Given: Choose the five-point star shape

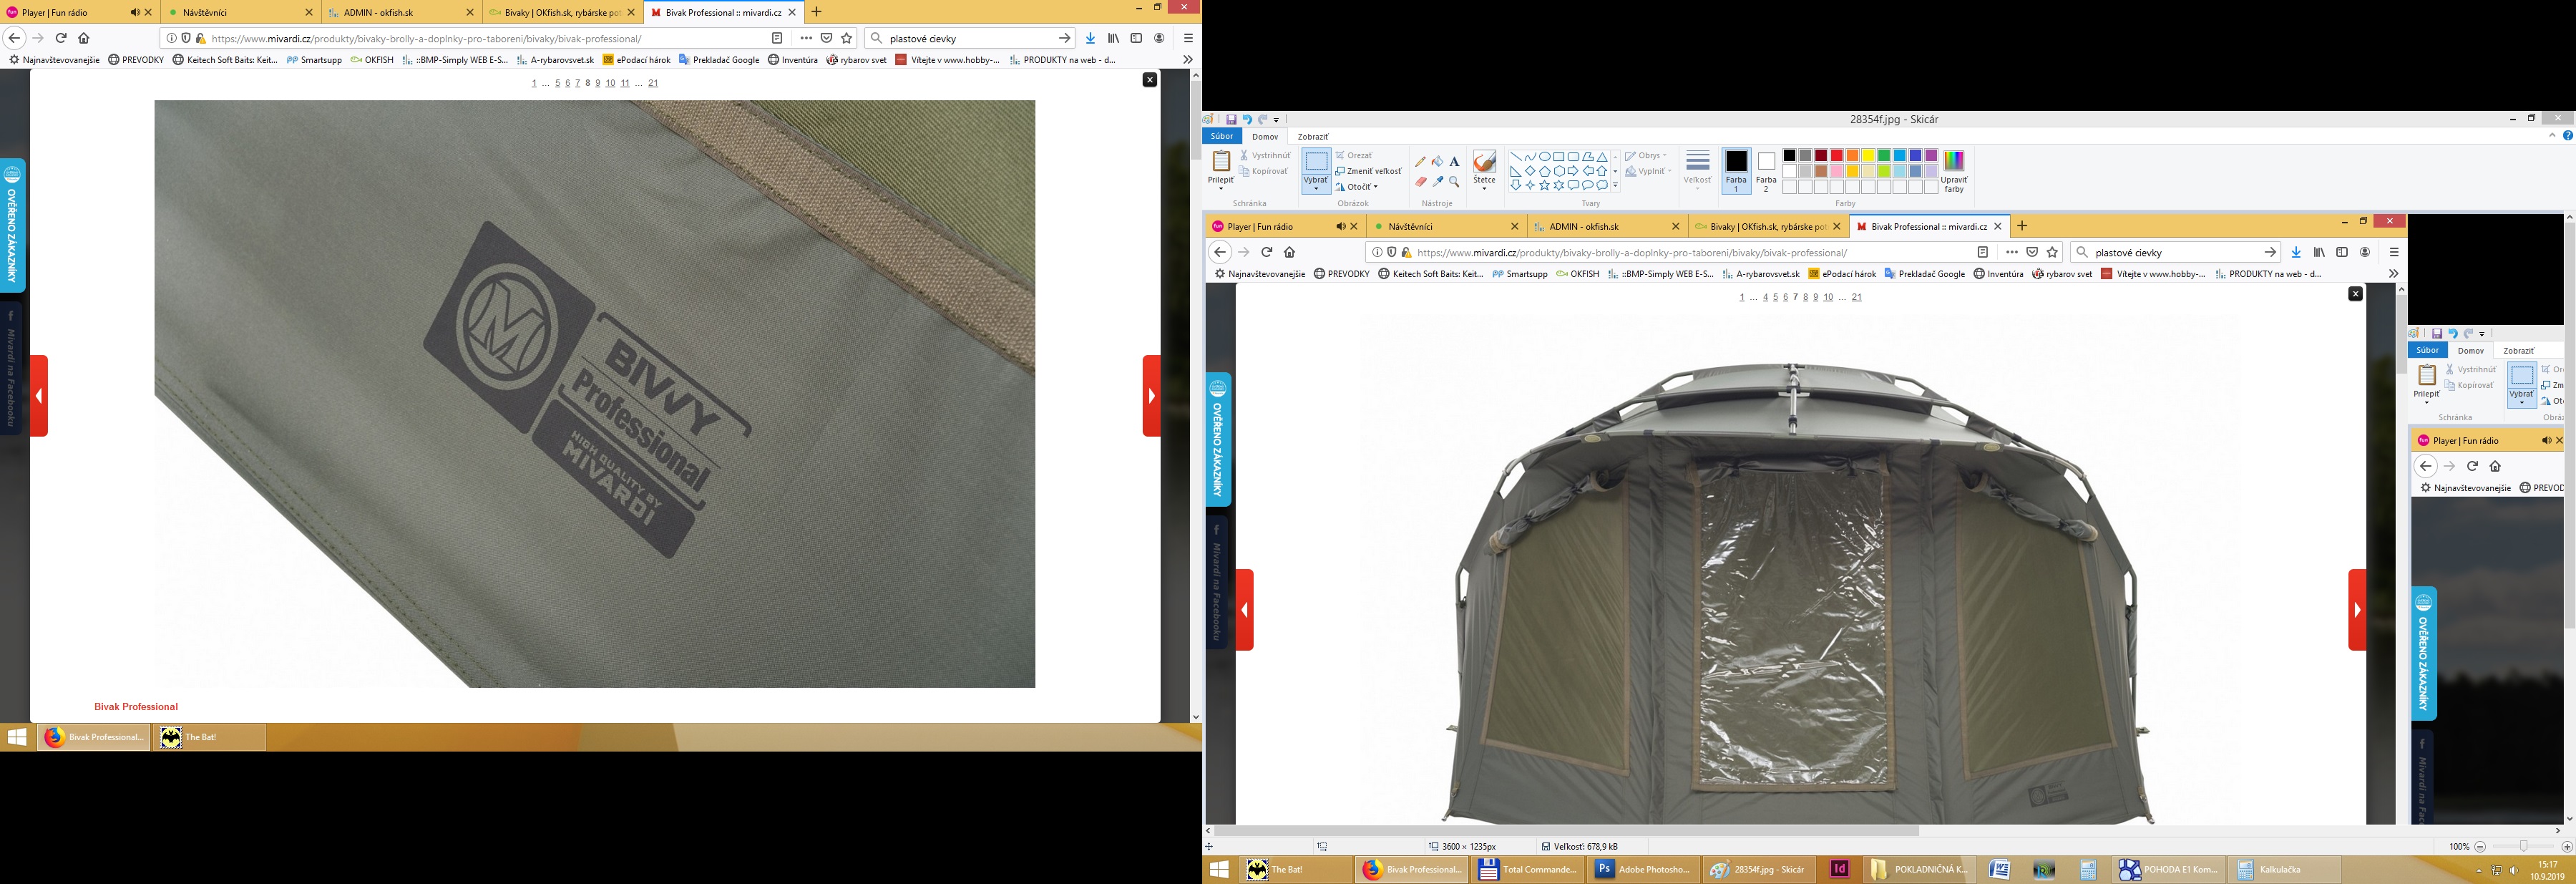Looking at the screenshot, I should pos(1545,185).
